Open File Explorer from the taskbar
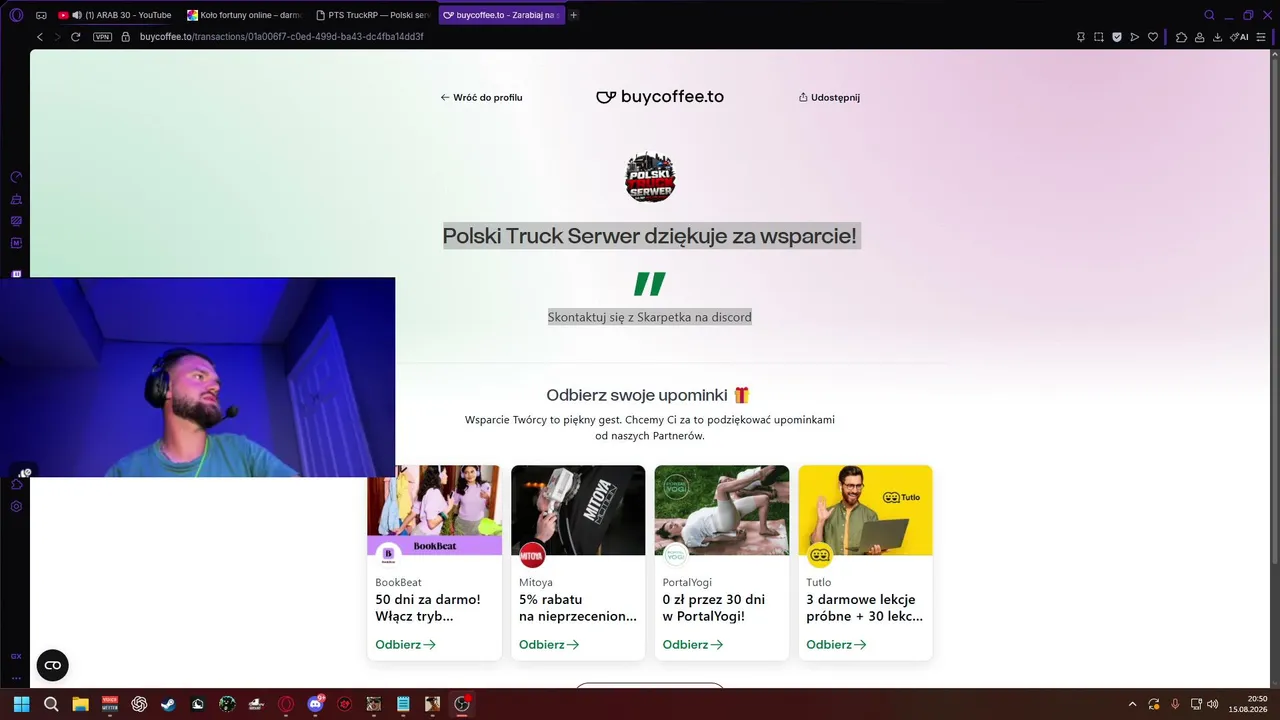 click(80, 704)
